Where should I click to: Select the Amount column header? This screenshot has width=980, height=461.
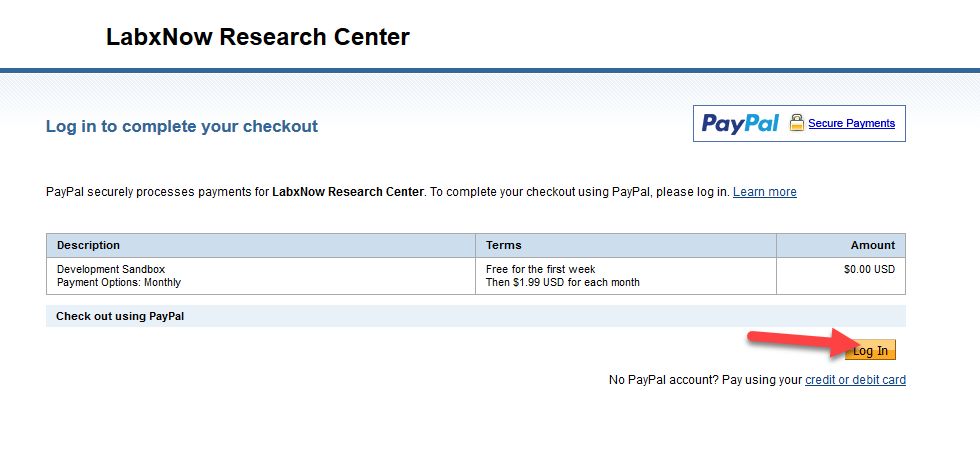tap(873, 245)
